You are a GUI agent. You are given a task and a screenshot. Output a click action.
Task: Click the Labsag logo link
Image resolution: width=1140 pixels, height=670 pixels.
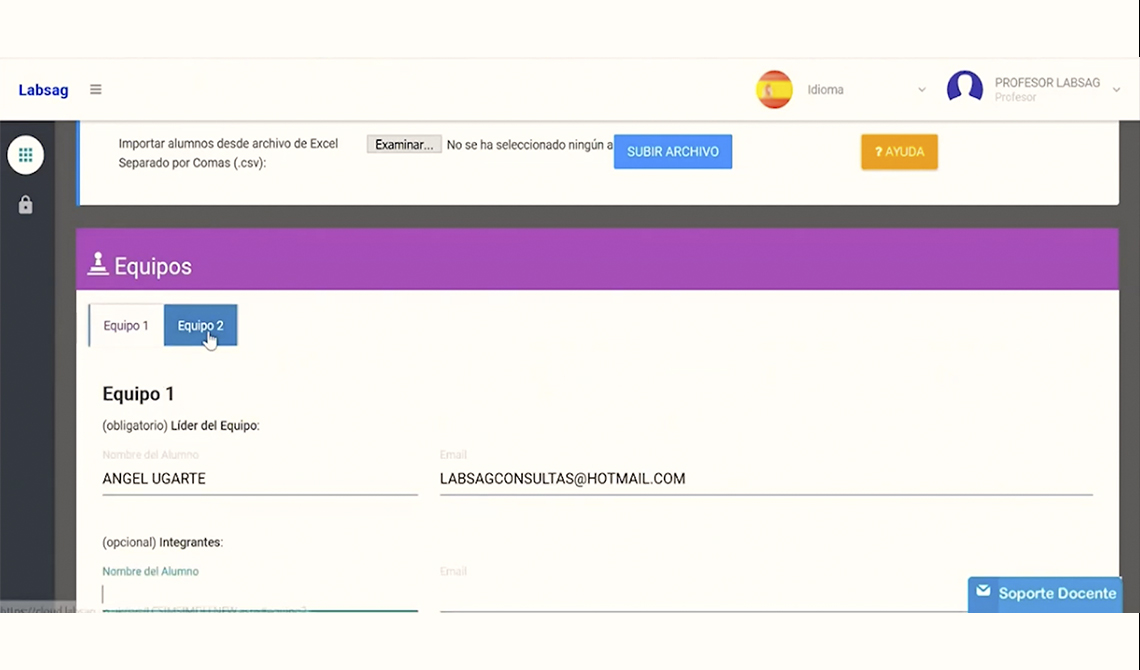point(44,90)
